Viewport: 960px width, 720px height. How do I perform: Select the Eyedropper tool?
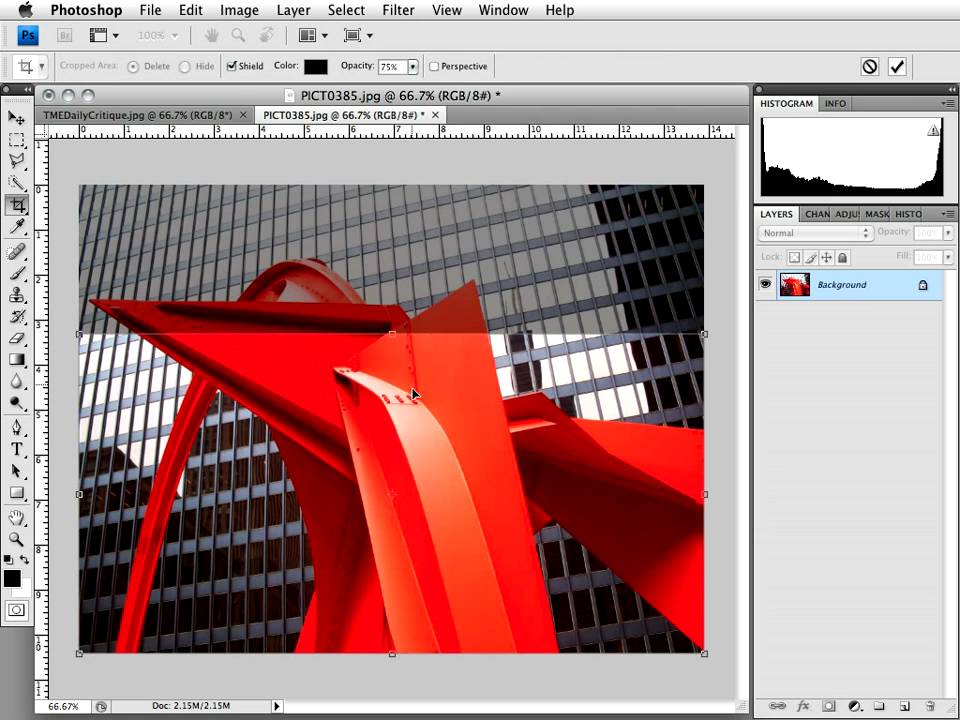17,227
